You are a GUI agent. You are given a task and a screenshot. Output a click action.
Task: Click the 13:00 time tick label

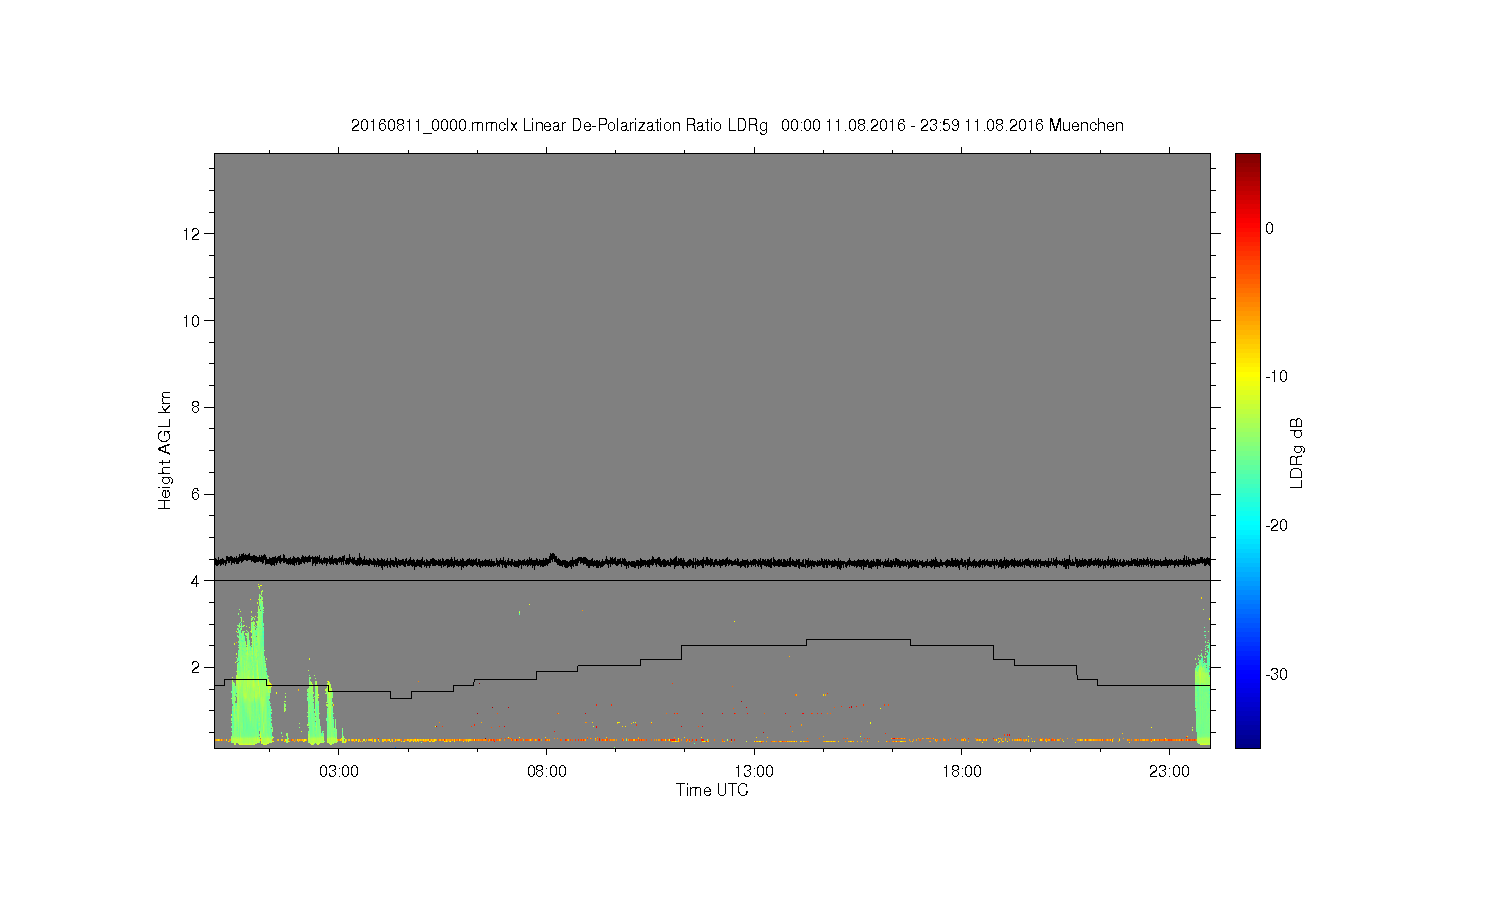754,772
